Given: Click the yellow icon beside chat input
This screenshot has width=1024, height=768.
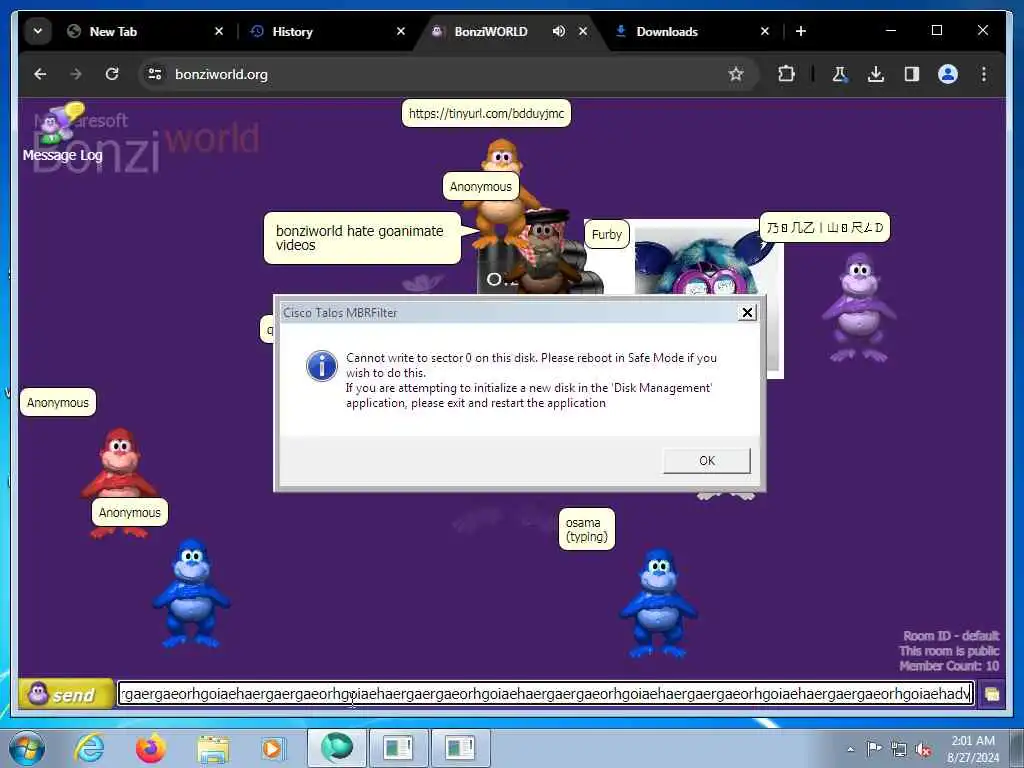Looking at the screenshot, I should 991,694.
